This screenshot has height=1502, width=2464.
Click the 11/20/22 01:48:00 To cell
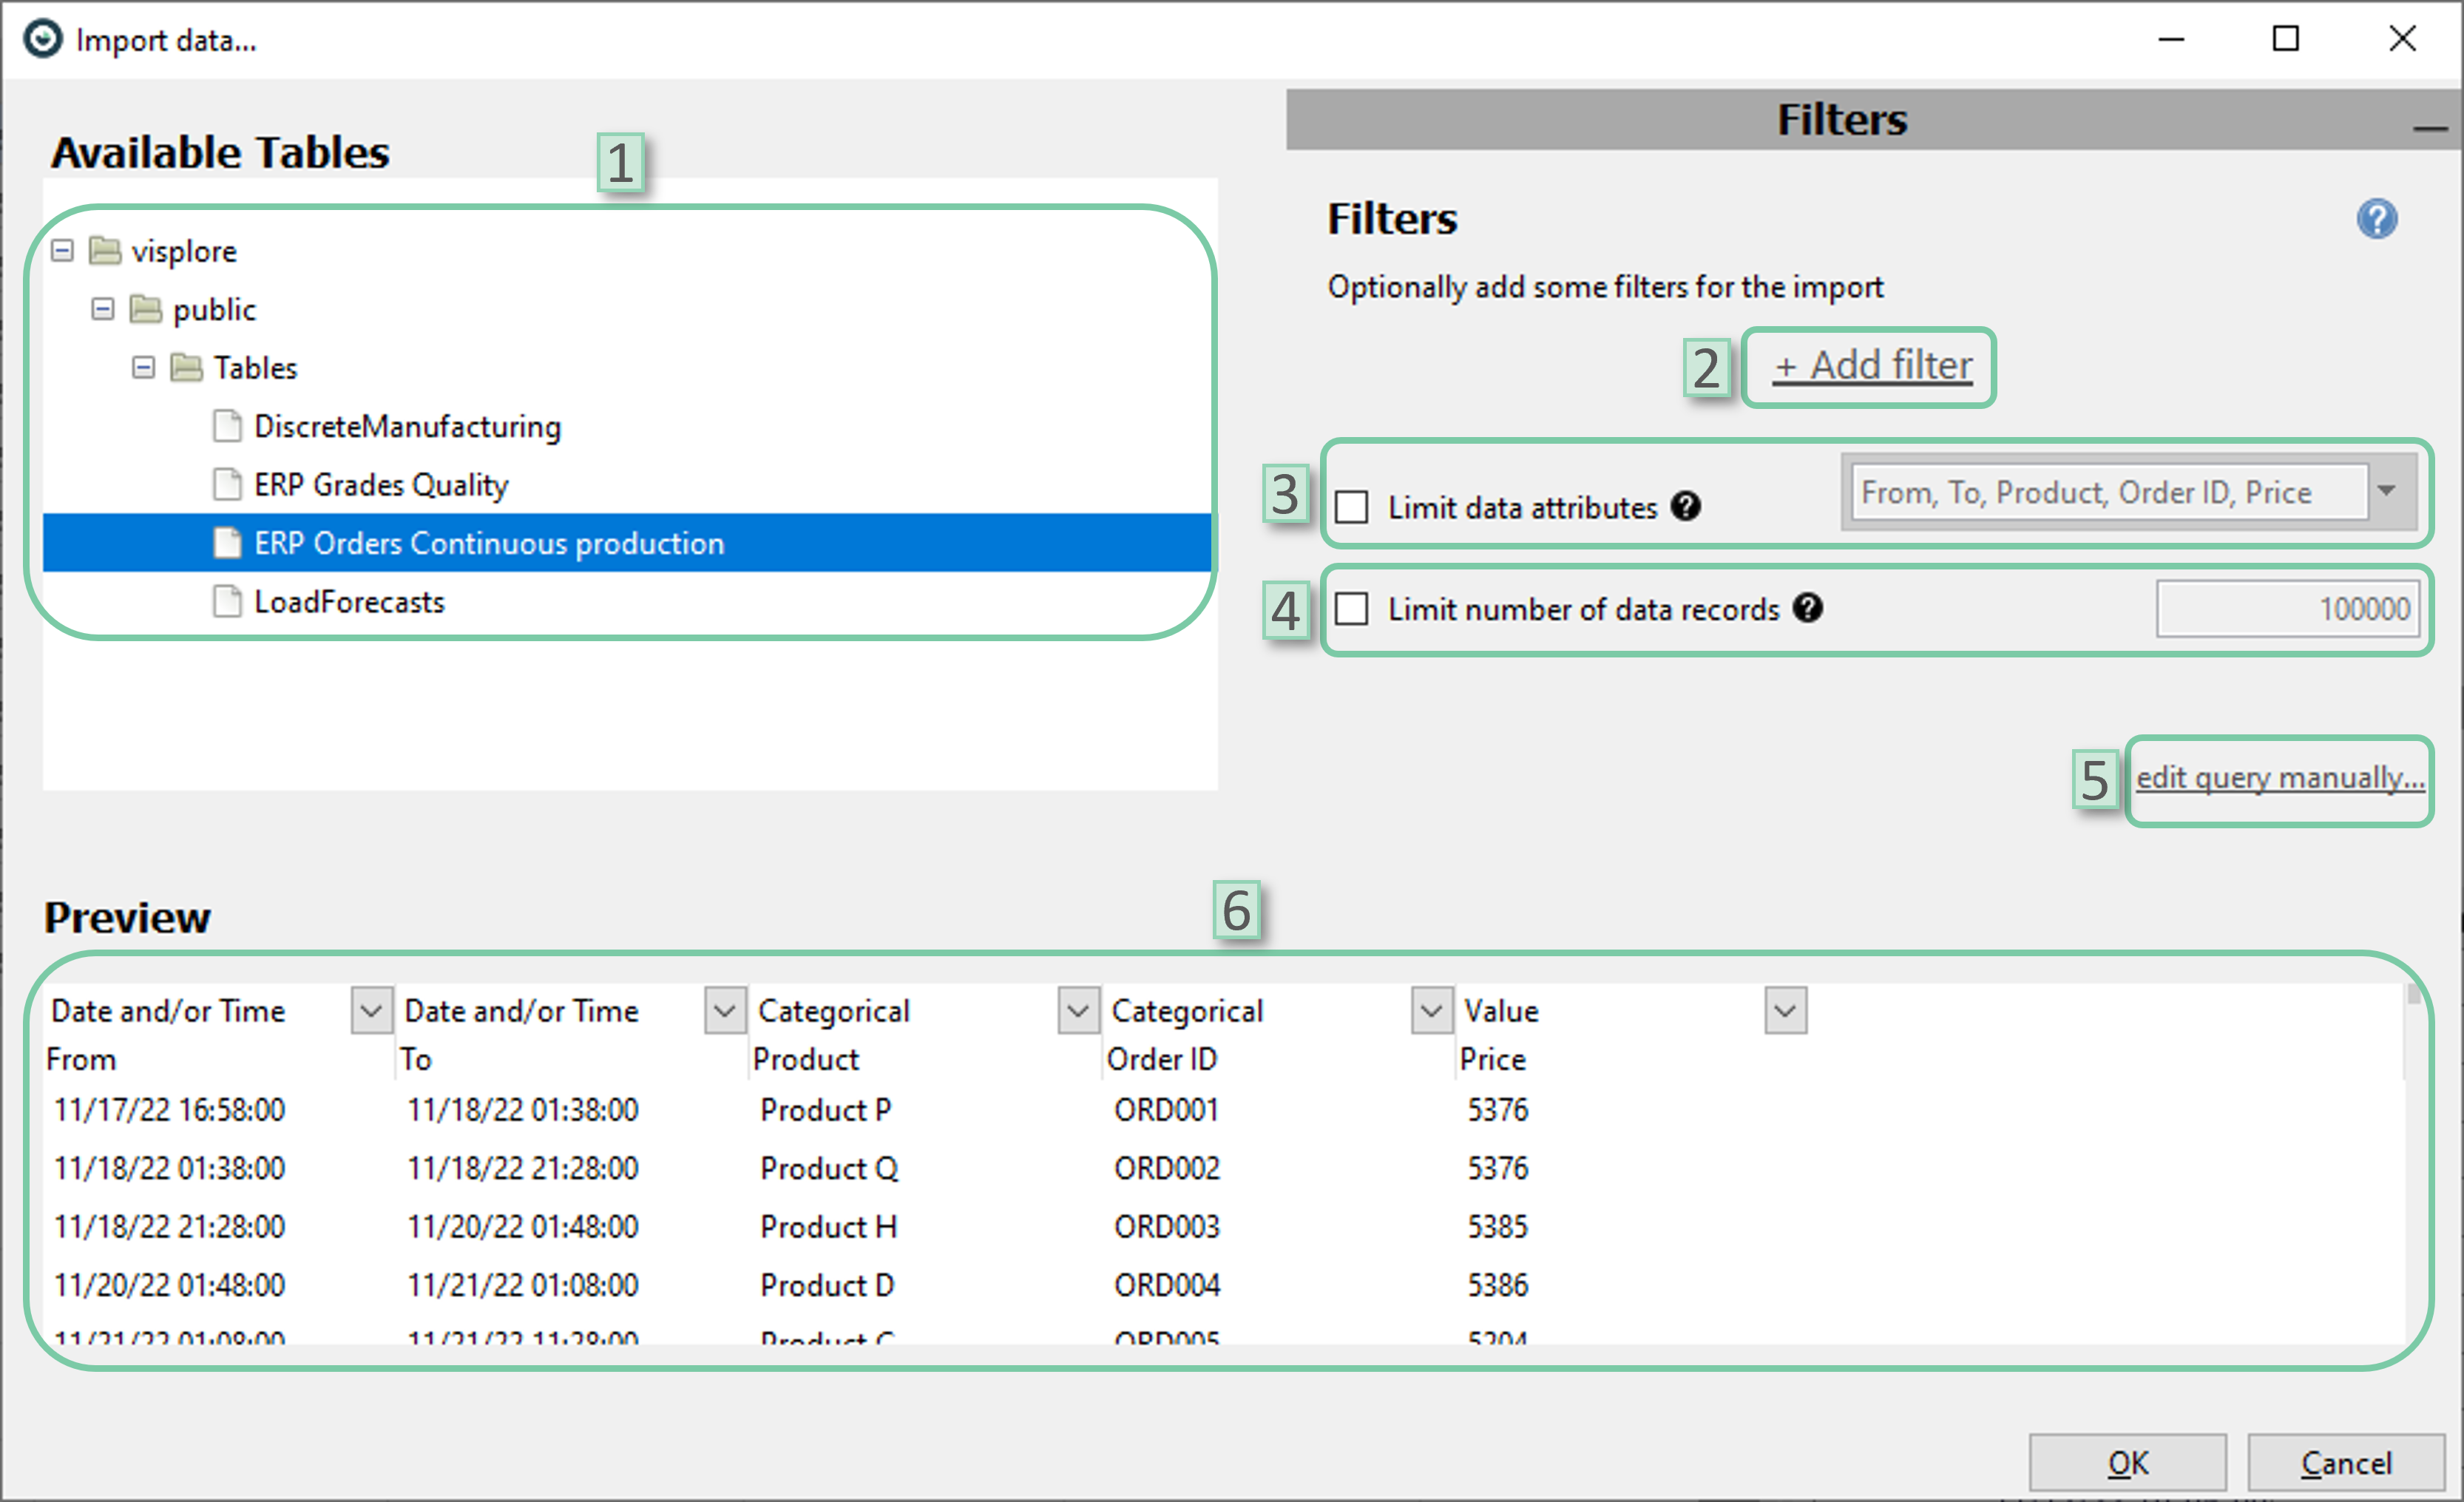[523, 1226]
